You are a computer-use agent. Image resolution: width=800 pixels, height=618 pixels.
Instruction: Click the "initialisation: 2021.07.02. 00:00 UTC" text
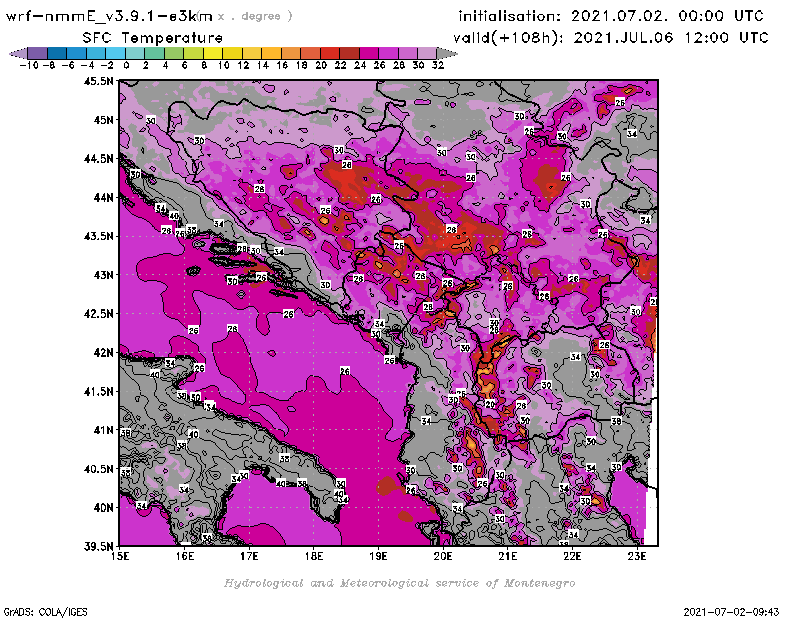coord(611,16)
